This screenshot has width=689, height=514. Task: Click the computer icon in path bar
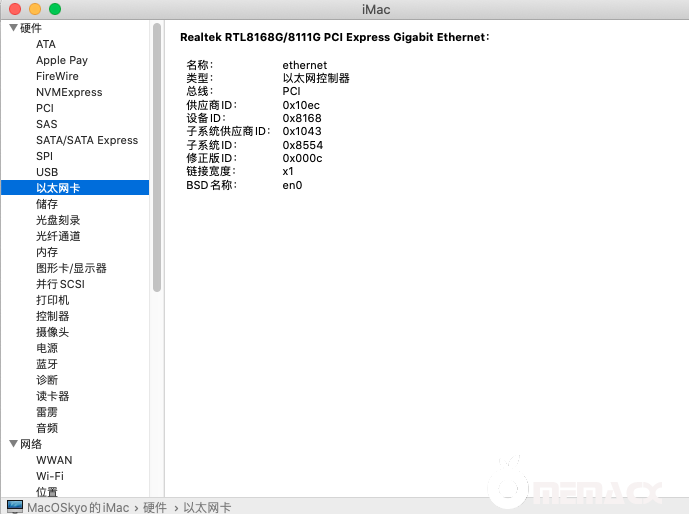(x=15, y=507)
